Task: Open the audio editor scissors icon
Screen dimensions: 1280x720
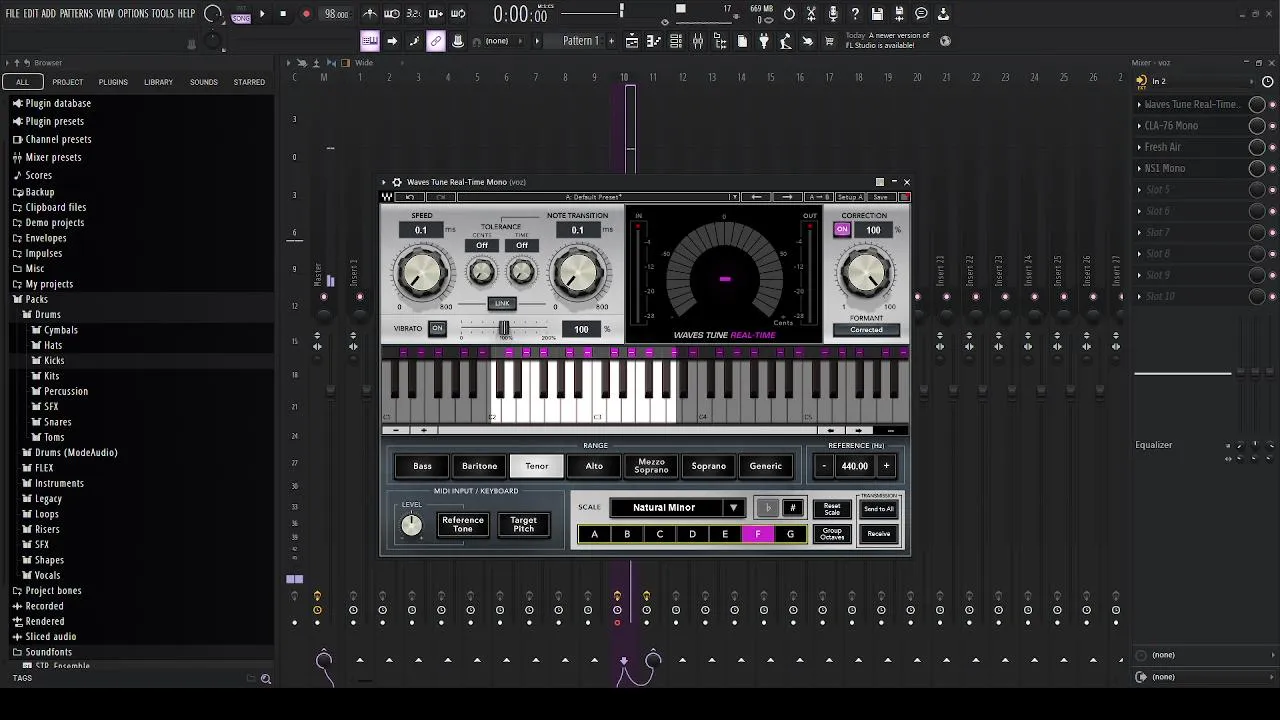Action: click(811, 14)
